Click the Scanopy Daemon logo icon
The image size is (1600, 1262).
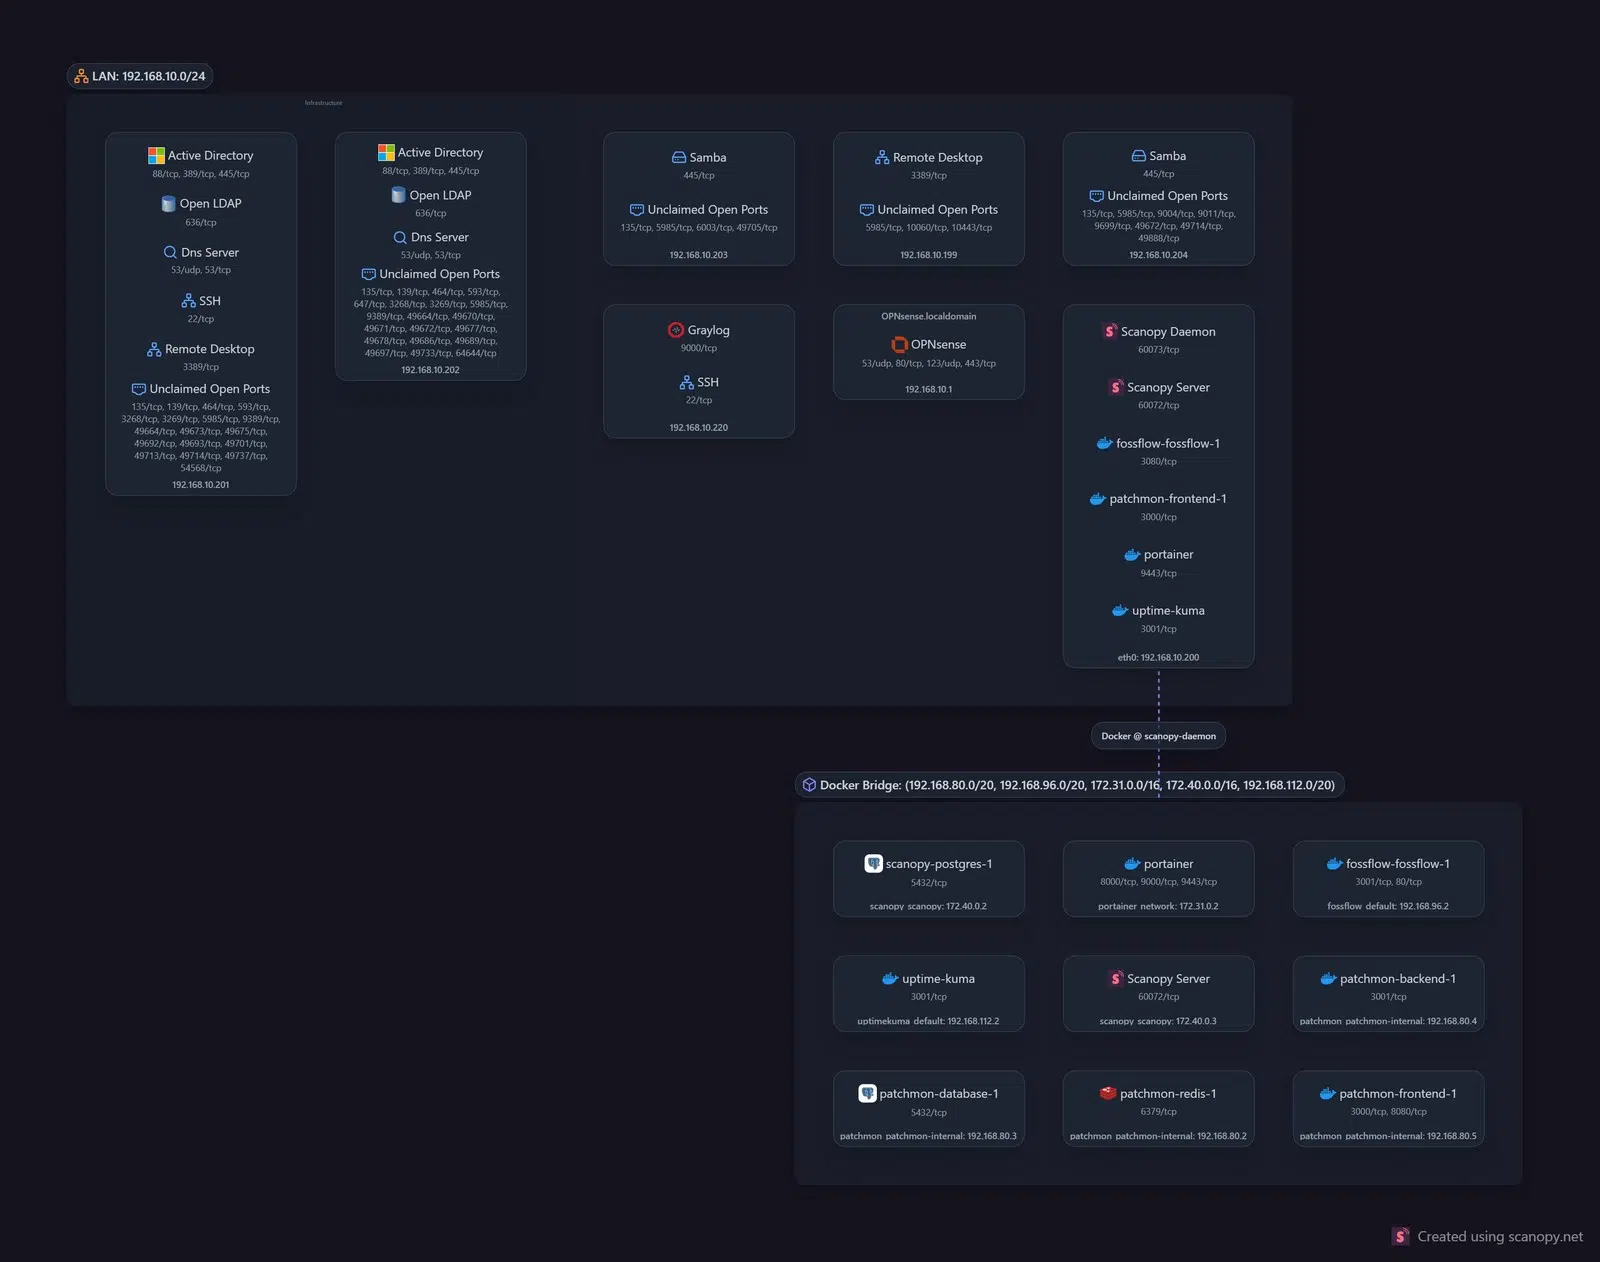pos(1110,331)
